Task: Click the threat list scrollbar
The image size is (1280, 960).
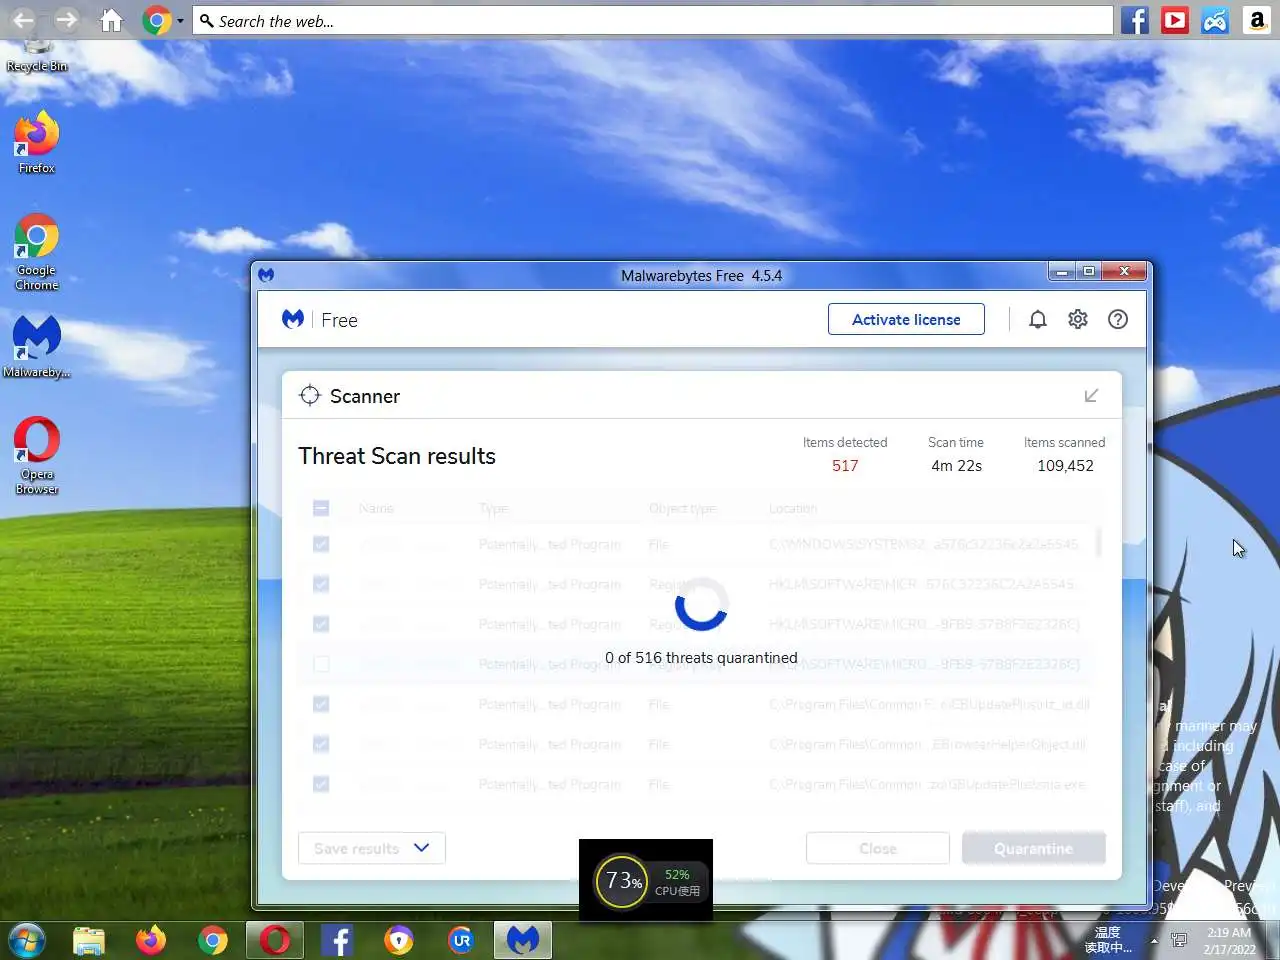Action: 1098,541
